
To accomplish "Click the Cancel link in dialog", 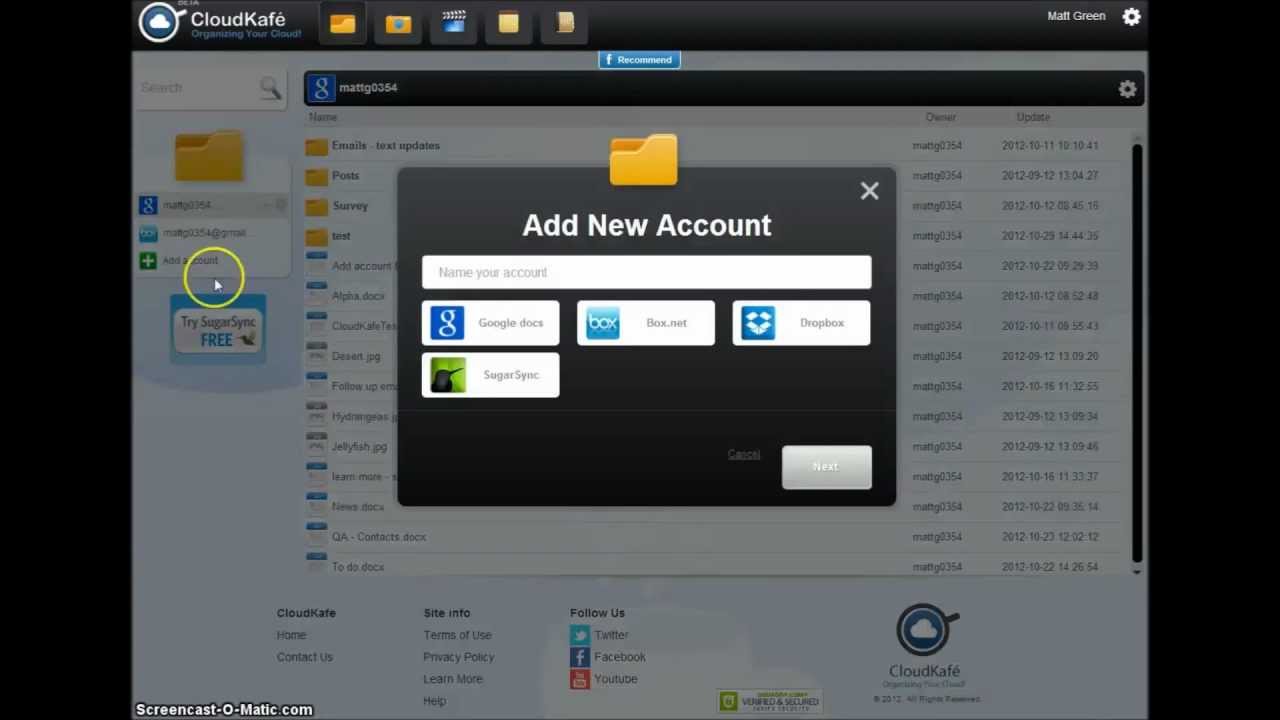I will (x=744, y=454).
